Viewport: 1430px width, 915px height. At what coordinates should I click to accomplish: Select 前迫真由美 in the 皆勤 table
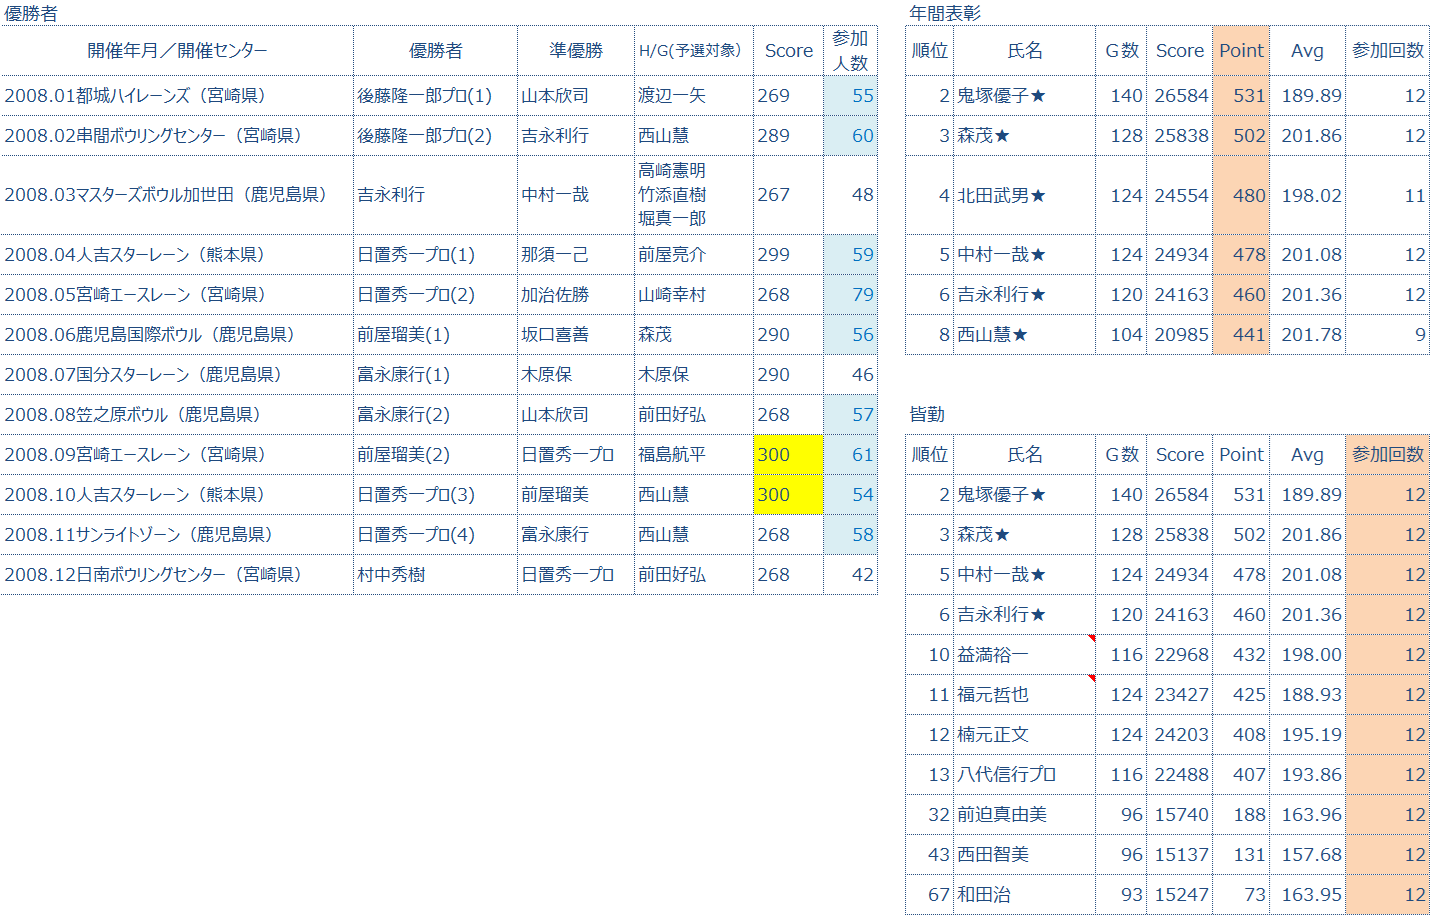click(x=1024, y=814)
